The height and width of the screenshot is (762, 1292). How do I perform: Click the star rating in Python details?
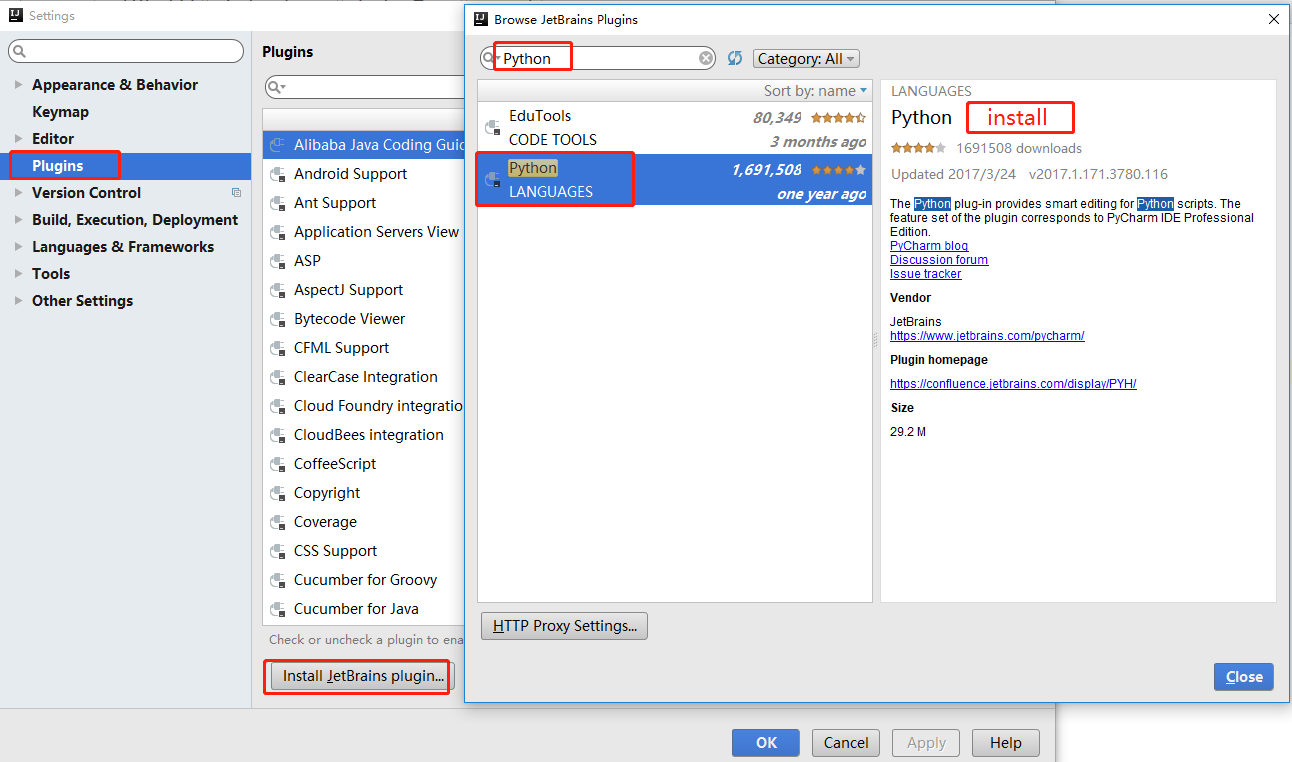(918, 148)
